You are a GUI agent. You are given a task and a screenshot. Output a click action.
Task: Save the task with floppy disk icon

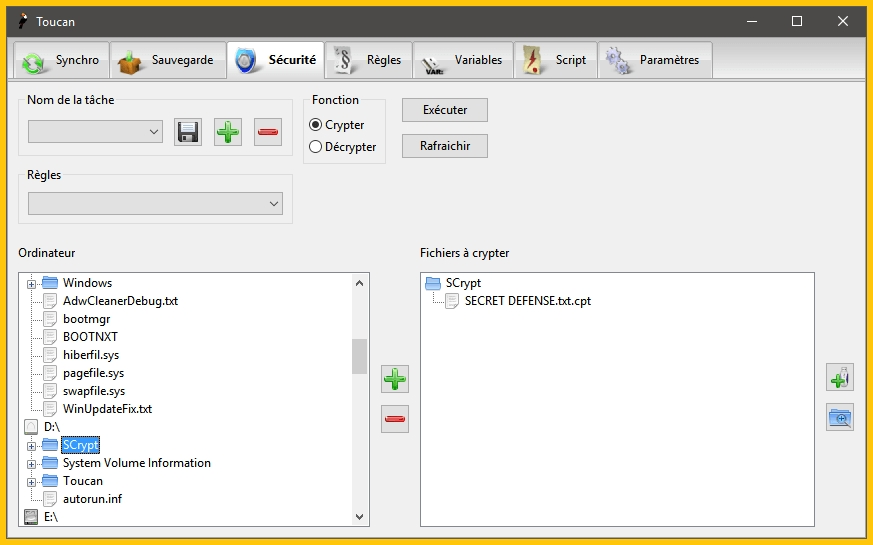[x=188, y=132]
